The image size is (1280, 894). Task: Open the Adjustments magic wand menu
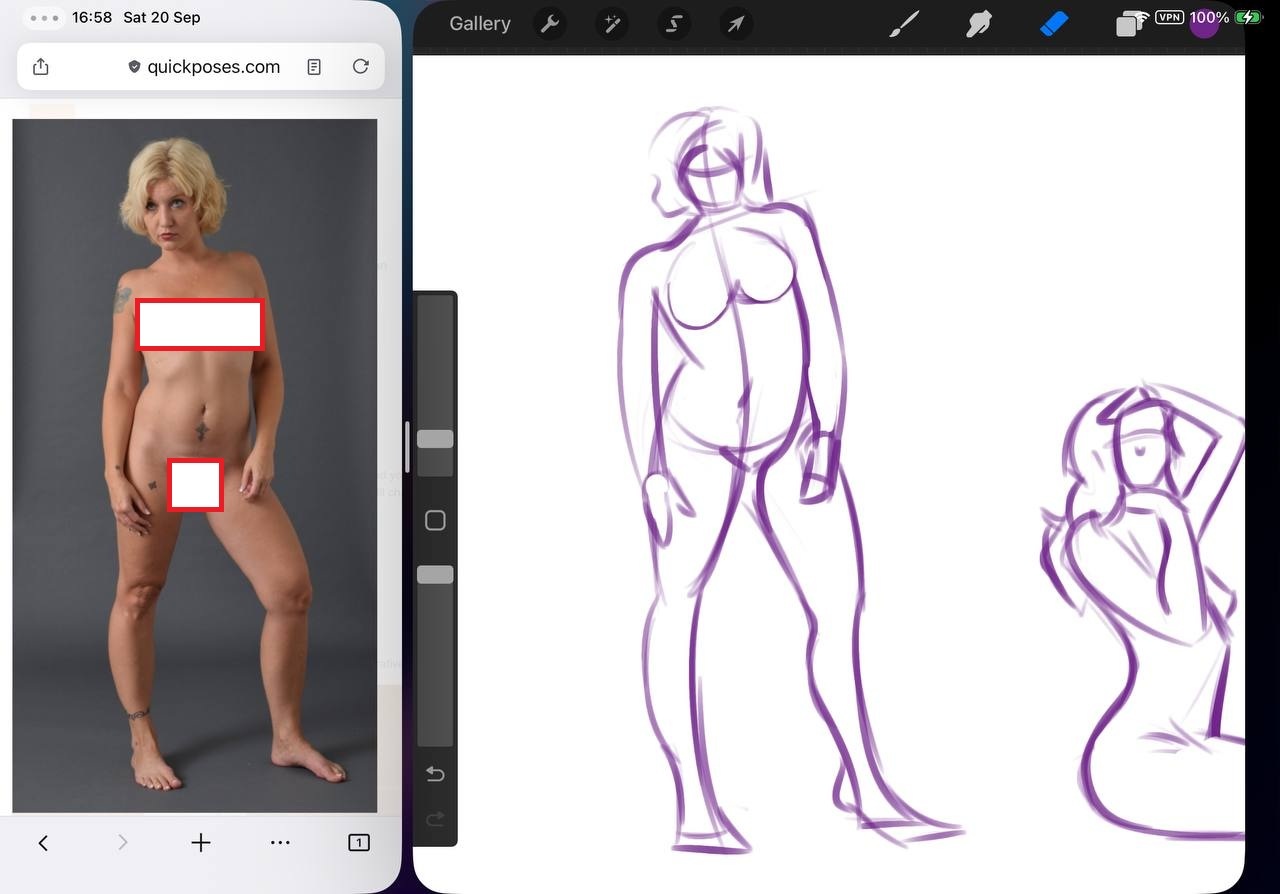tap(611, 24)
